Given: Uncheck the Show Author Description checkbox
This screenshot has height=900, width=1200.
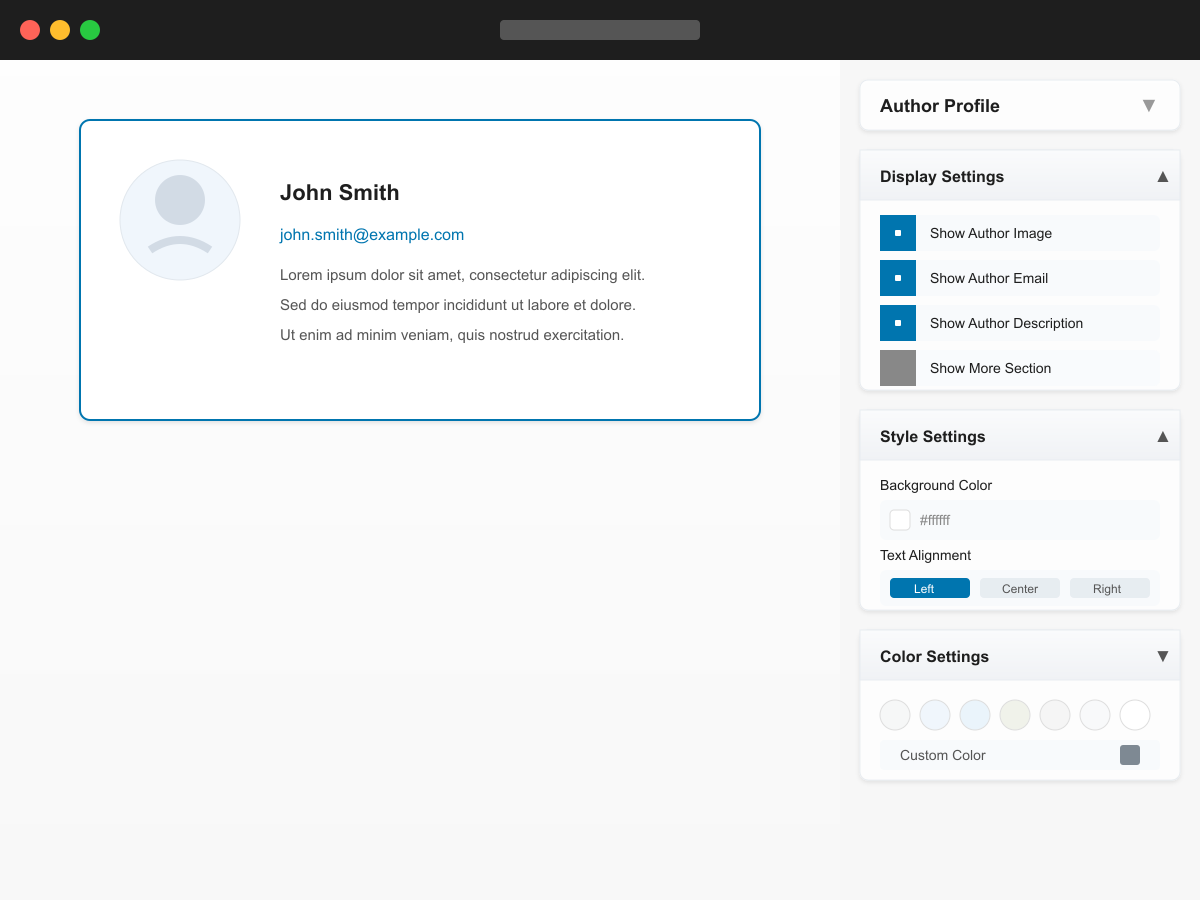Looking at the screenshot, I should [898, 323].
